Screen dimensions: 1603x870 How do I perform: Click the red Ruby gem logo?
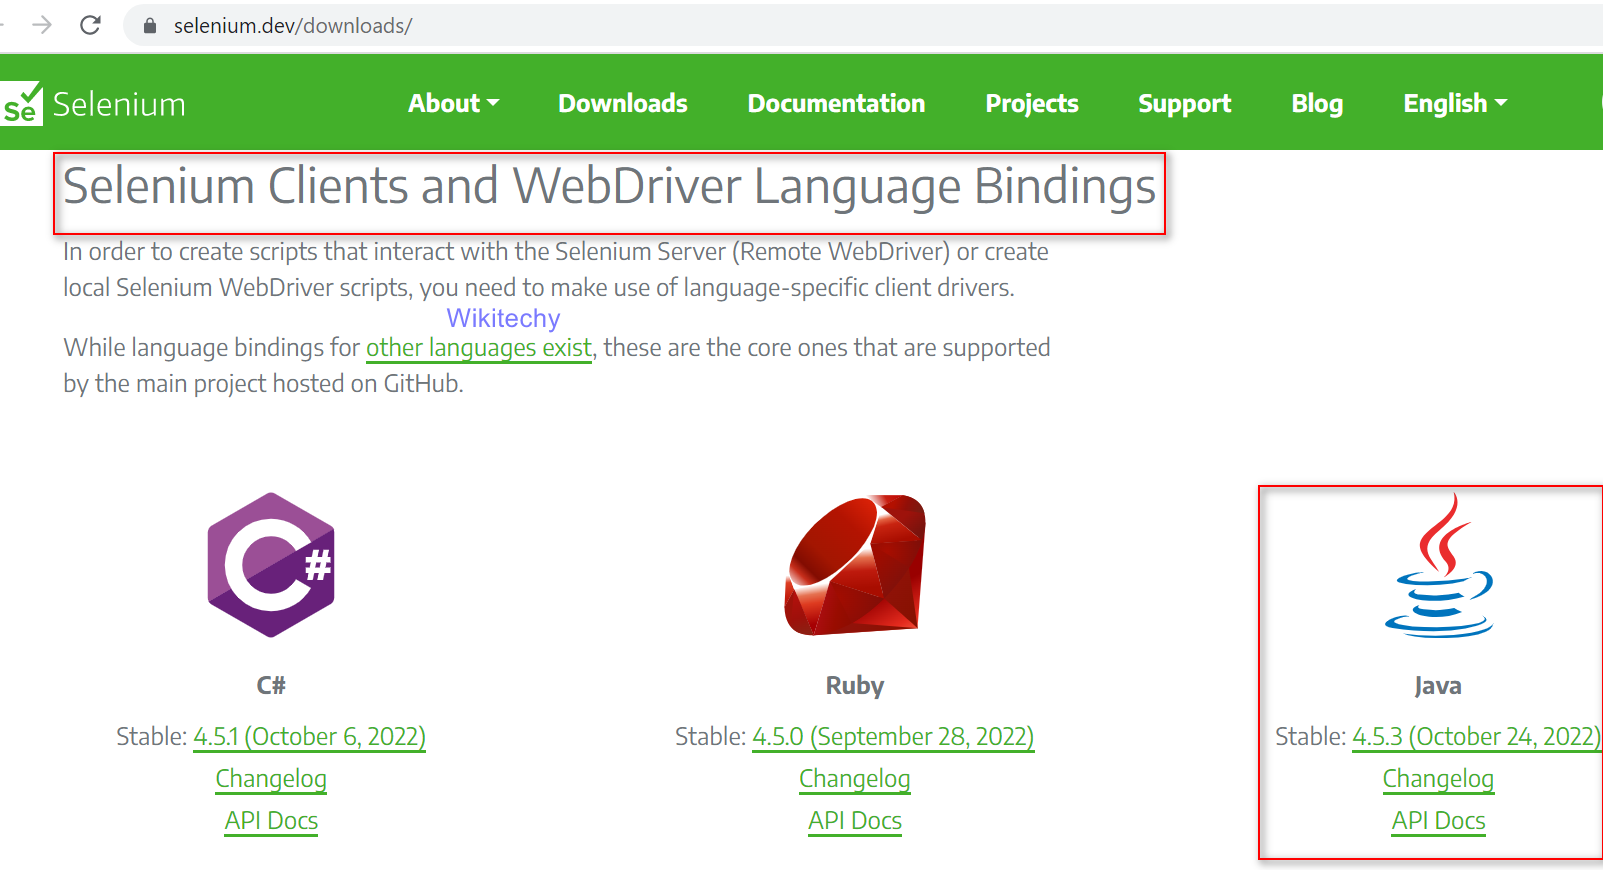coord(855,565)
